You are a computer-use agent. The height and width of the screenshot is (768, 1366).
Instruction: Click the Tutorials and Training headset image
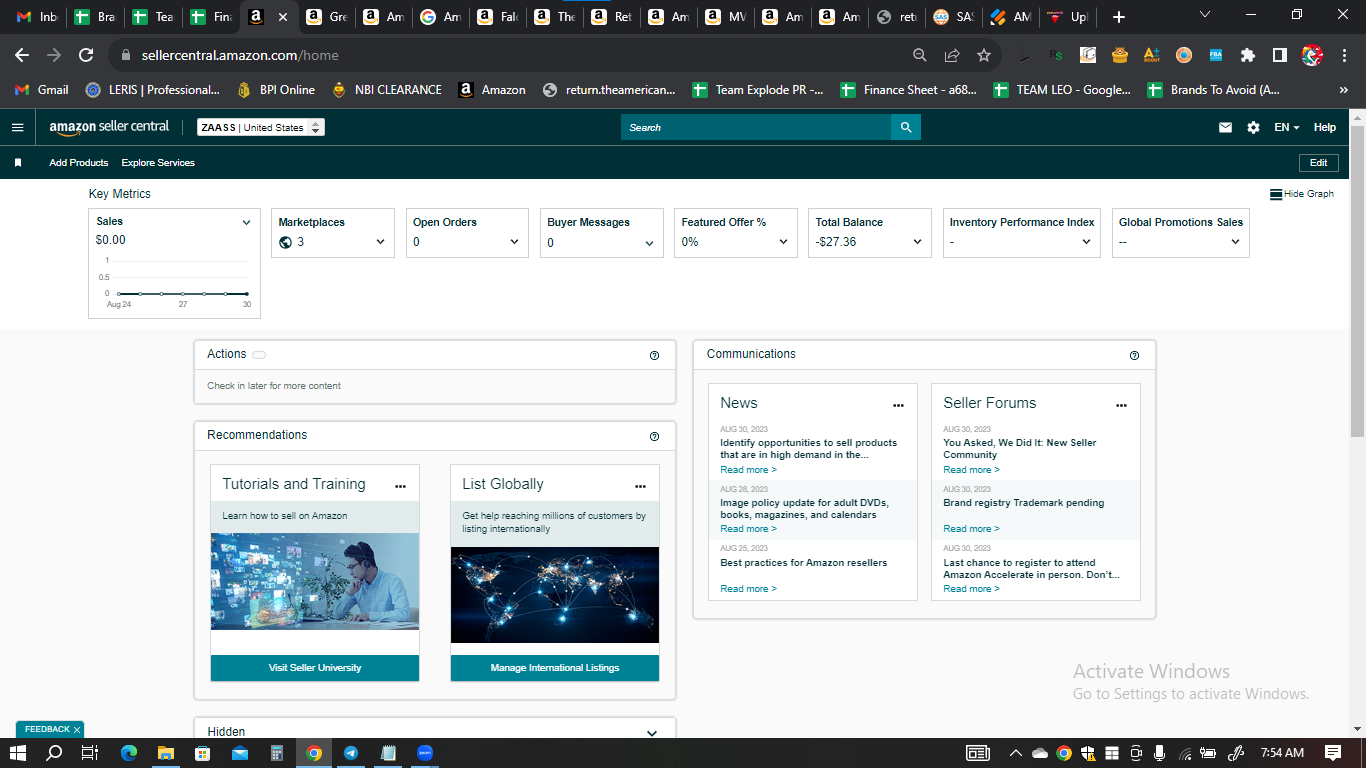click(315, 581)
